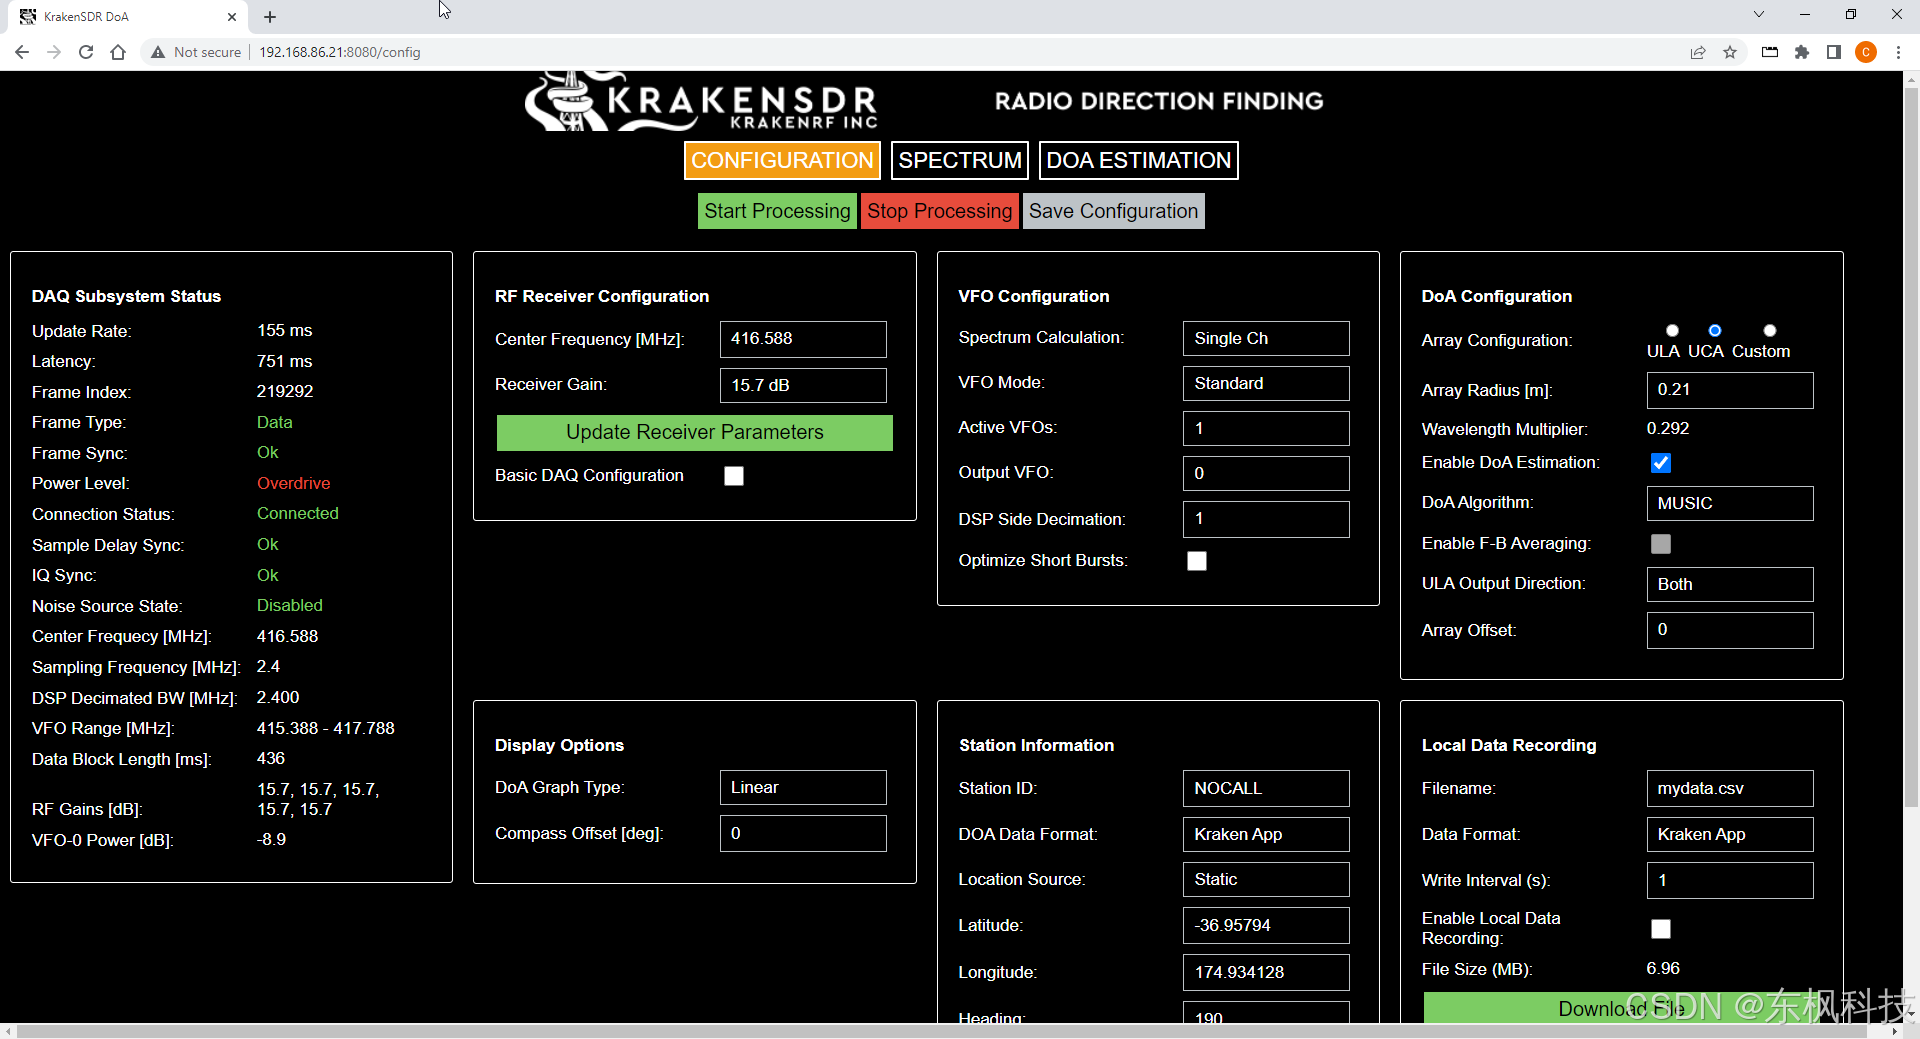Toggle Optimize Short Bursts checkbox
1920x1039 pixels.
(x=1197, y=561)
